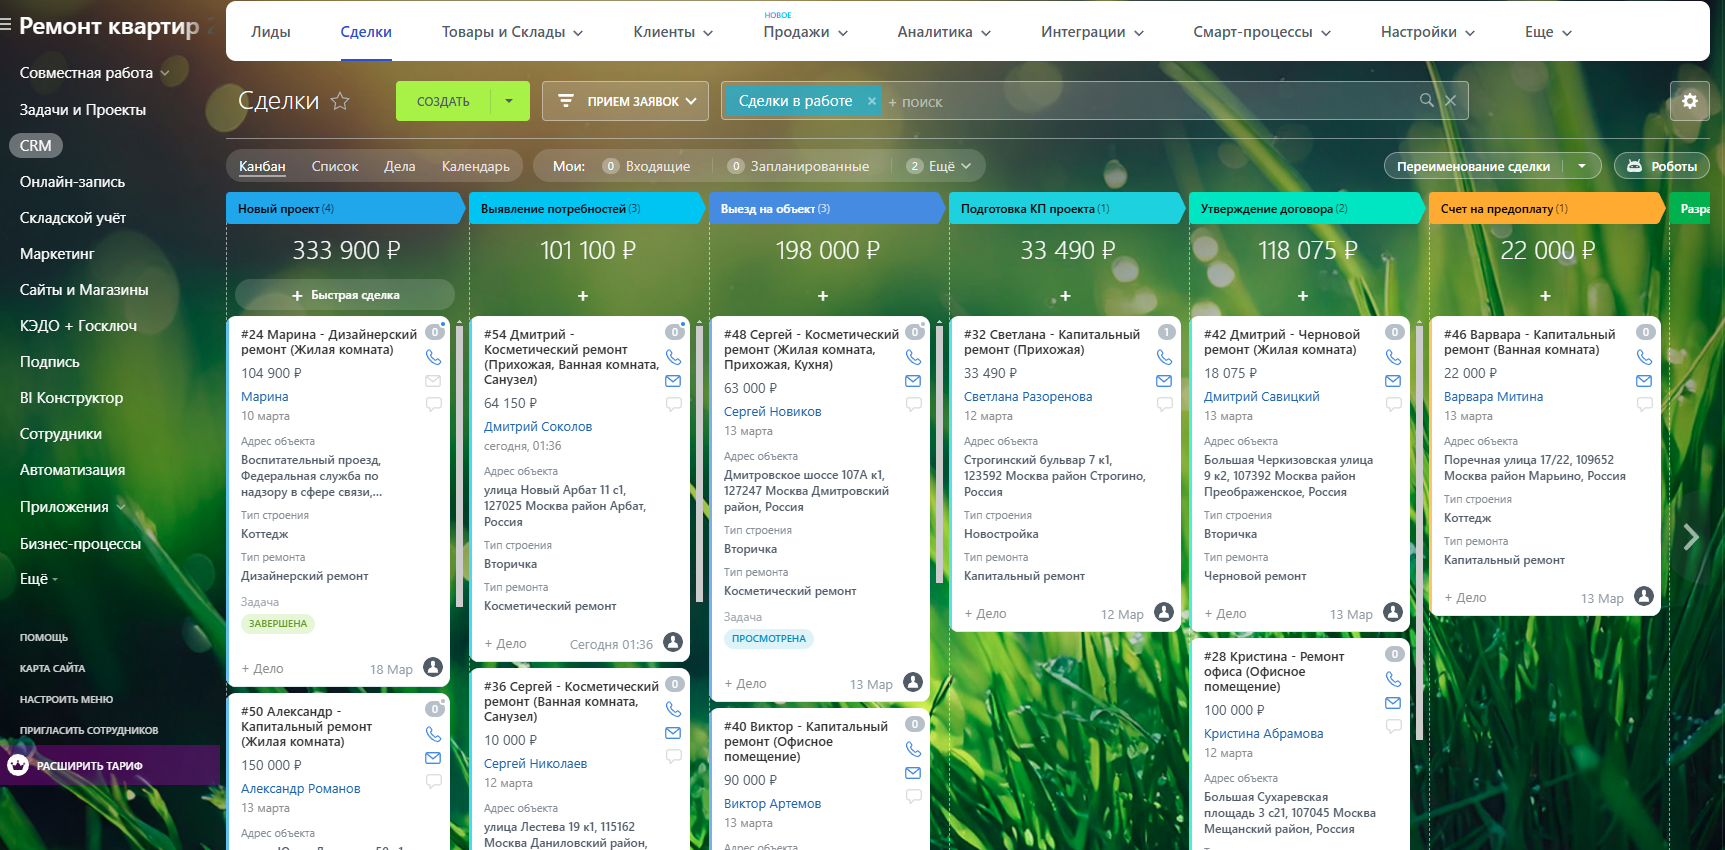Switch to the Календарь view tab
This screenshot has height=850, width=1725.
(476, 166)
